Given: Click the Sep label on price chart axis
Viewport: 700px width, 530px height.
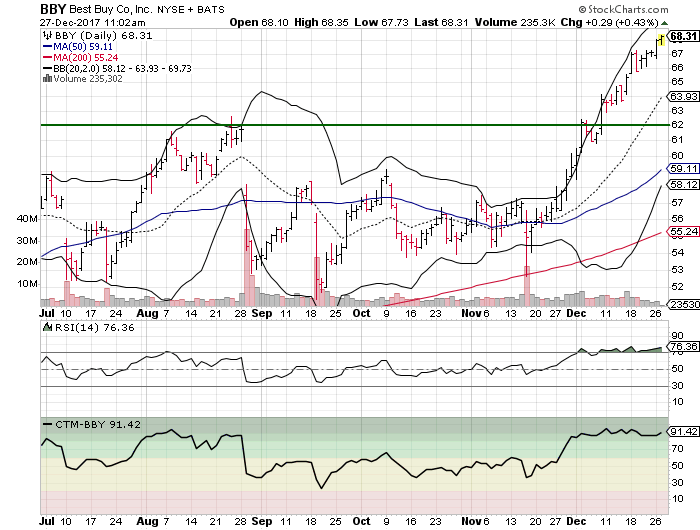Looking at the screenshot, I should click(x=262, y=313).
